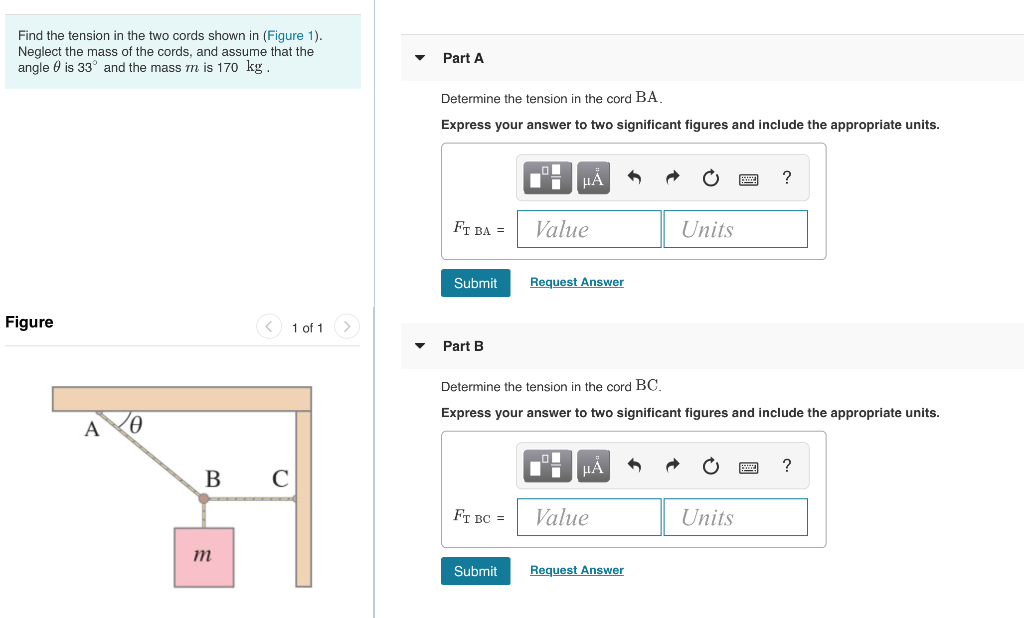Undo your last input in Part A

[634, 177]
